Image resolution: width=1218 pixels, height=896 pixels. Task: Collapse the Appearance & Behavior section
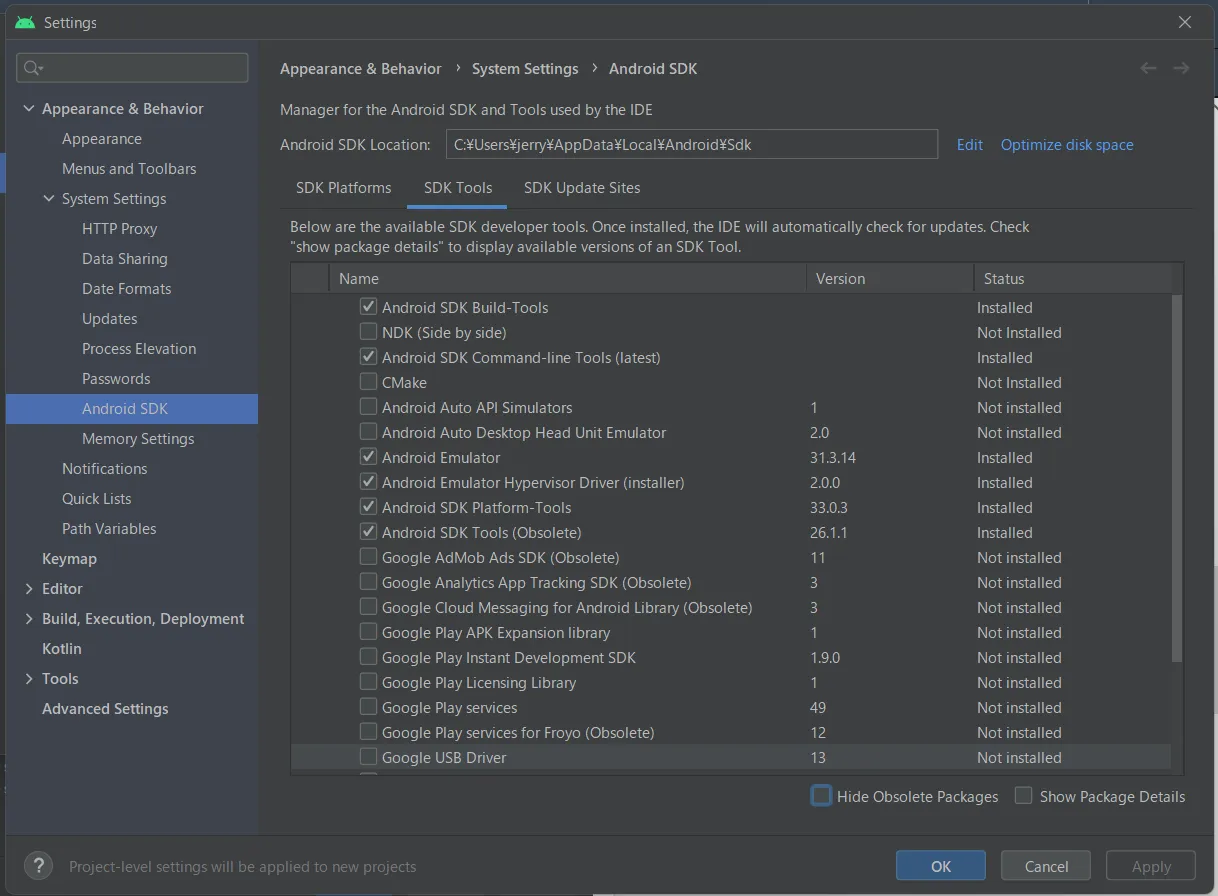pyautogui.click(x=28, y=109)
